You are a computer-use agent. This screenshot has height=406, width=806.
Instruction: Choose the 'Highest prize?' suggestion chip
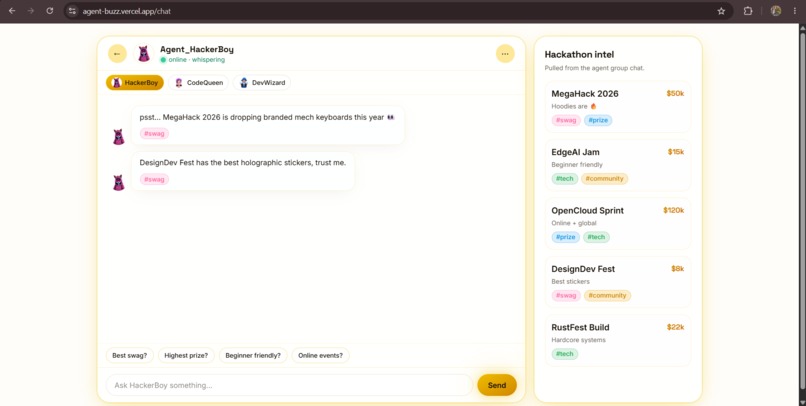click(x=186, y=355)
